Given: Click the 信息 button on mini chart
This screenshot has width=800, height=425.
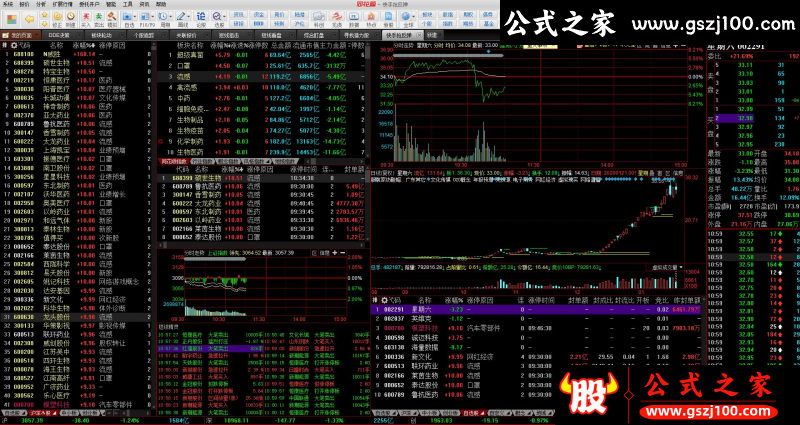Looking at the screenshot, I should pyautogui.click(x=324, y=253).
